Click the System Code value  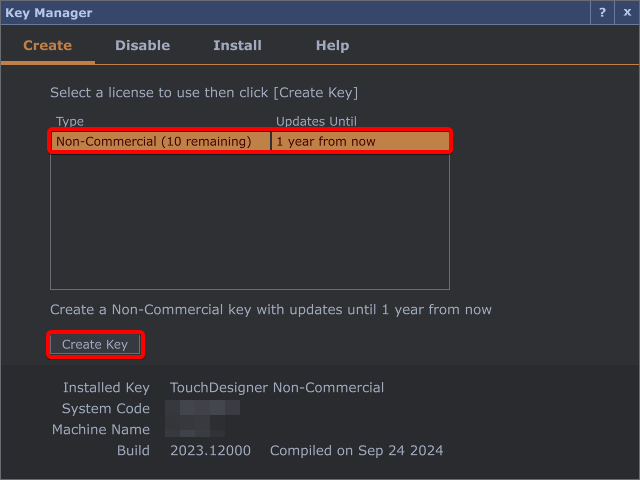tap(203, 408)
